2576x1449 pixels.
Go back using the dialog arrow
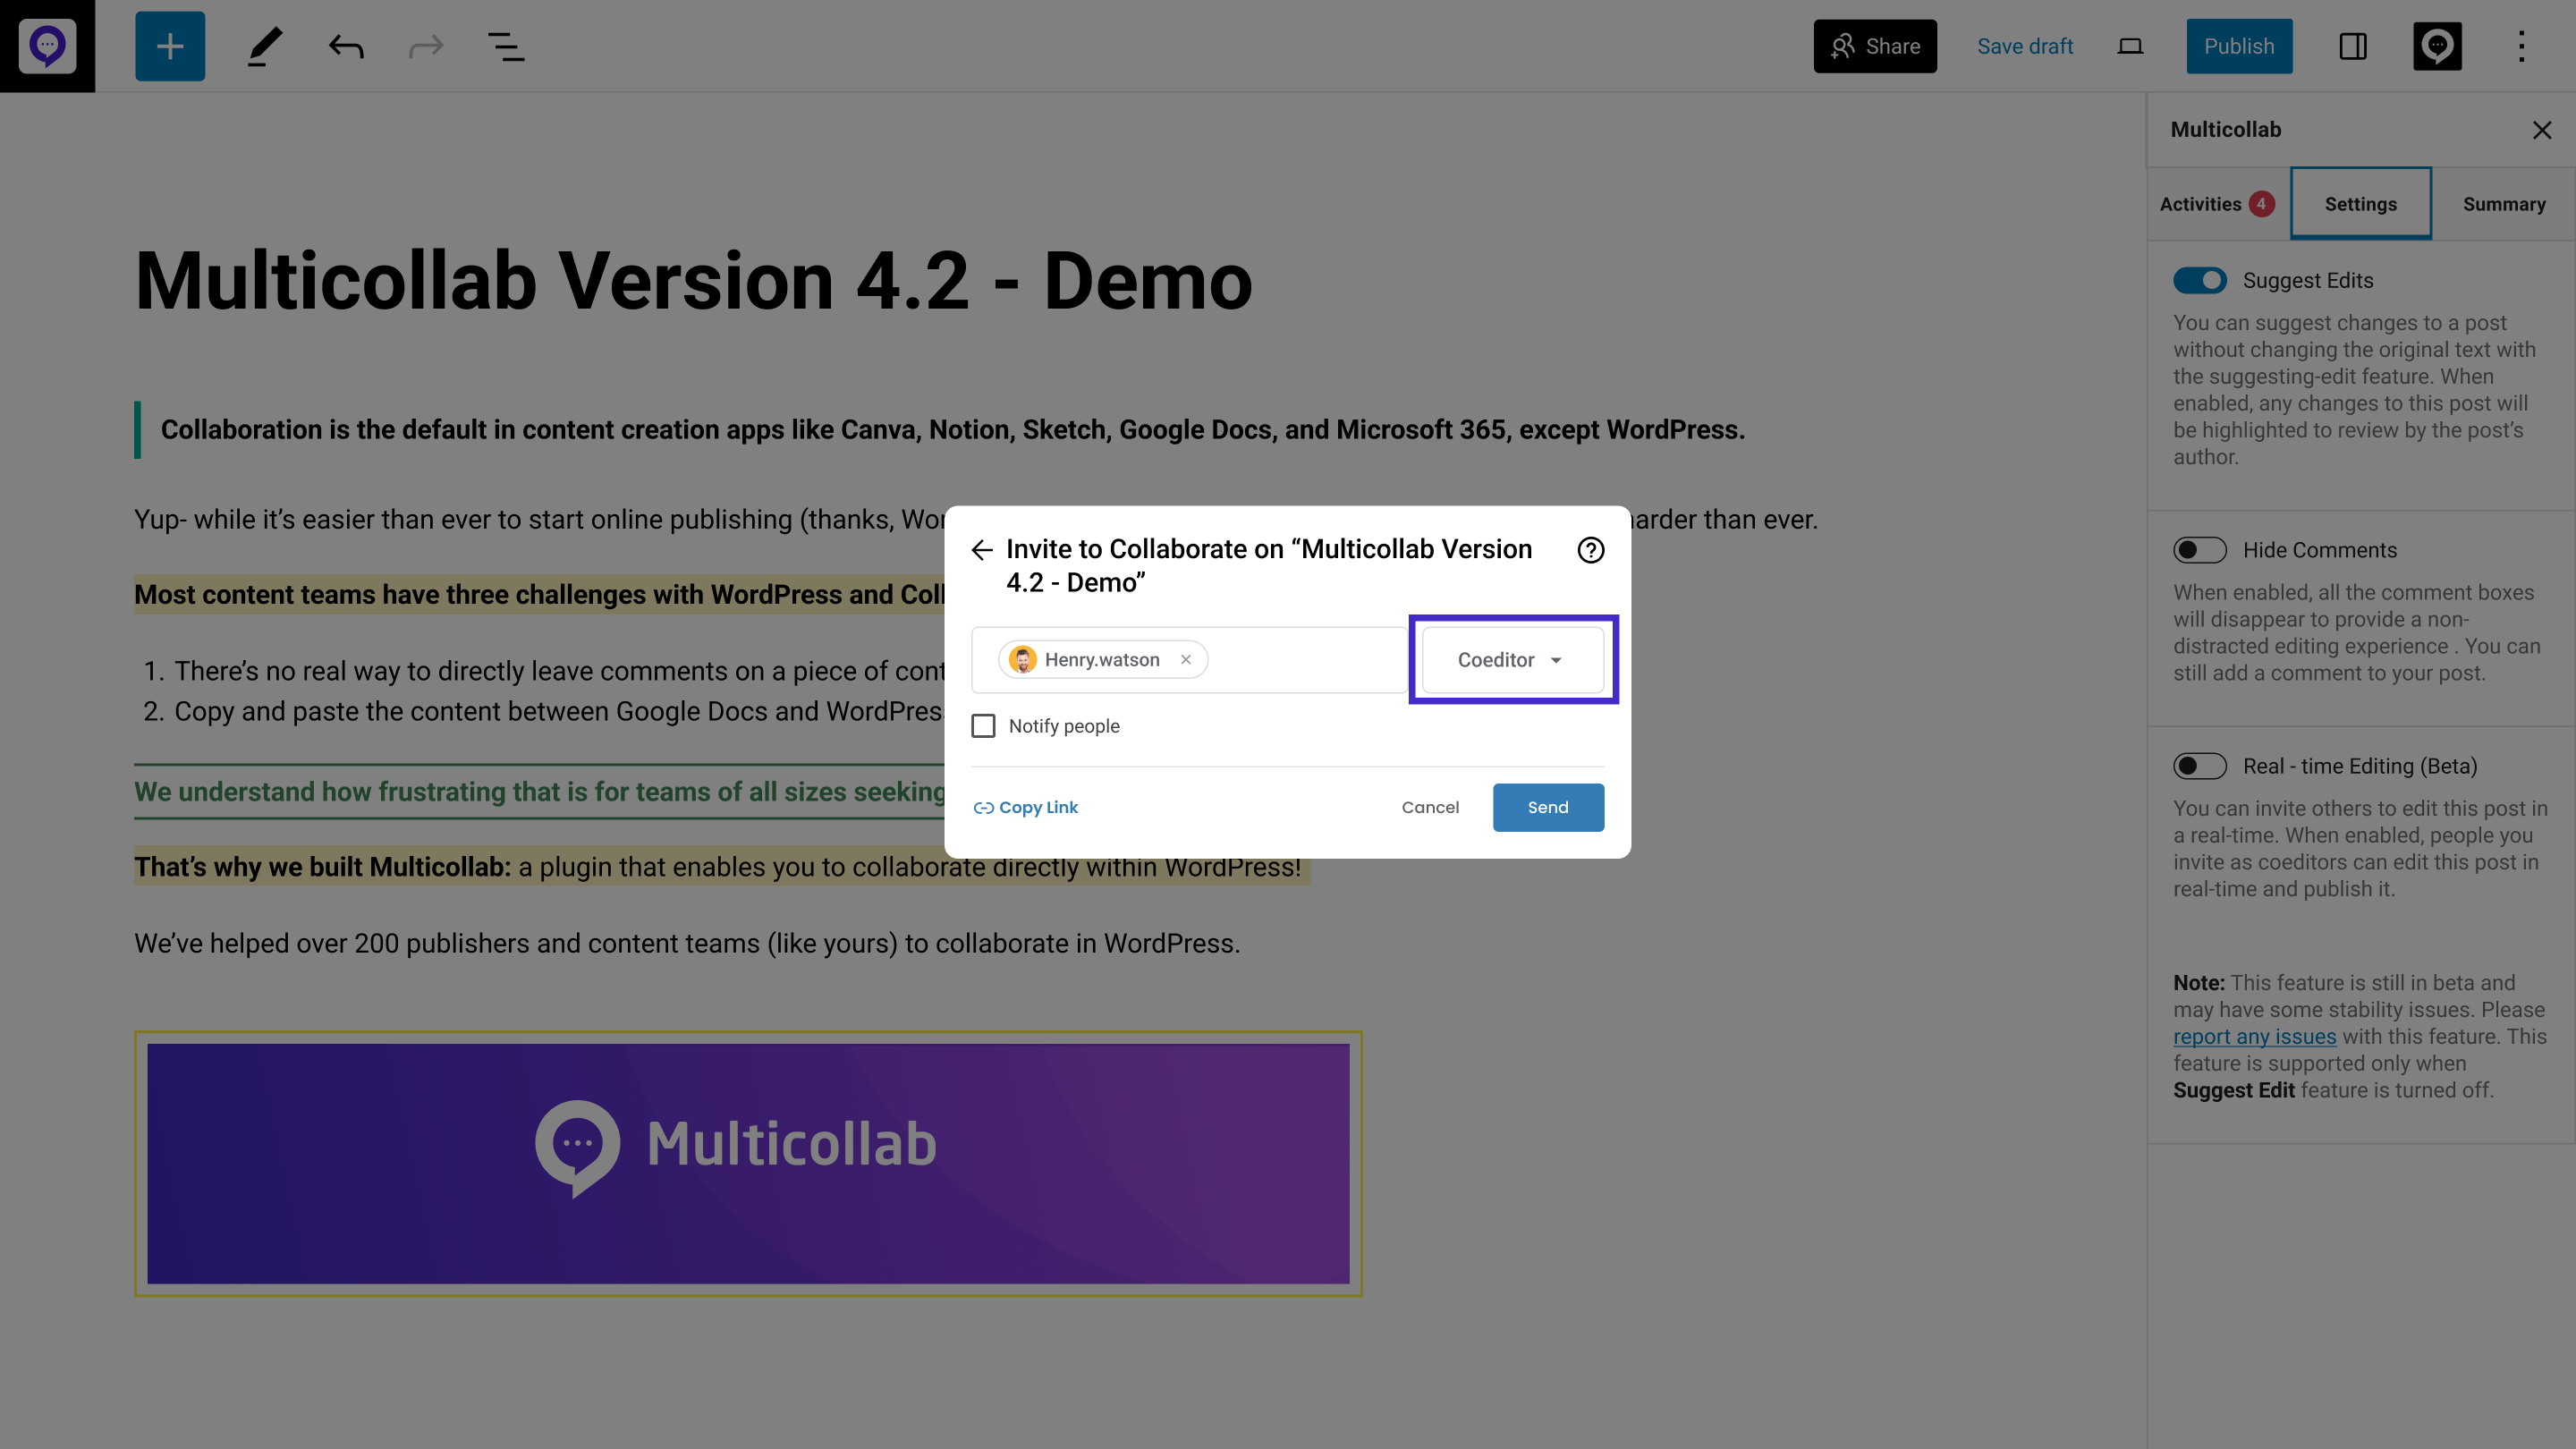click(982, 550)
